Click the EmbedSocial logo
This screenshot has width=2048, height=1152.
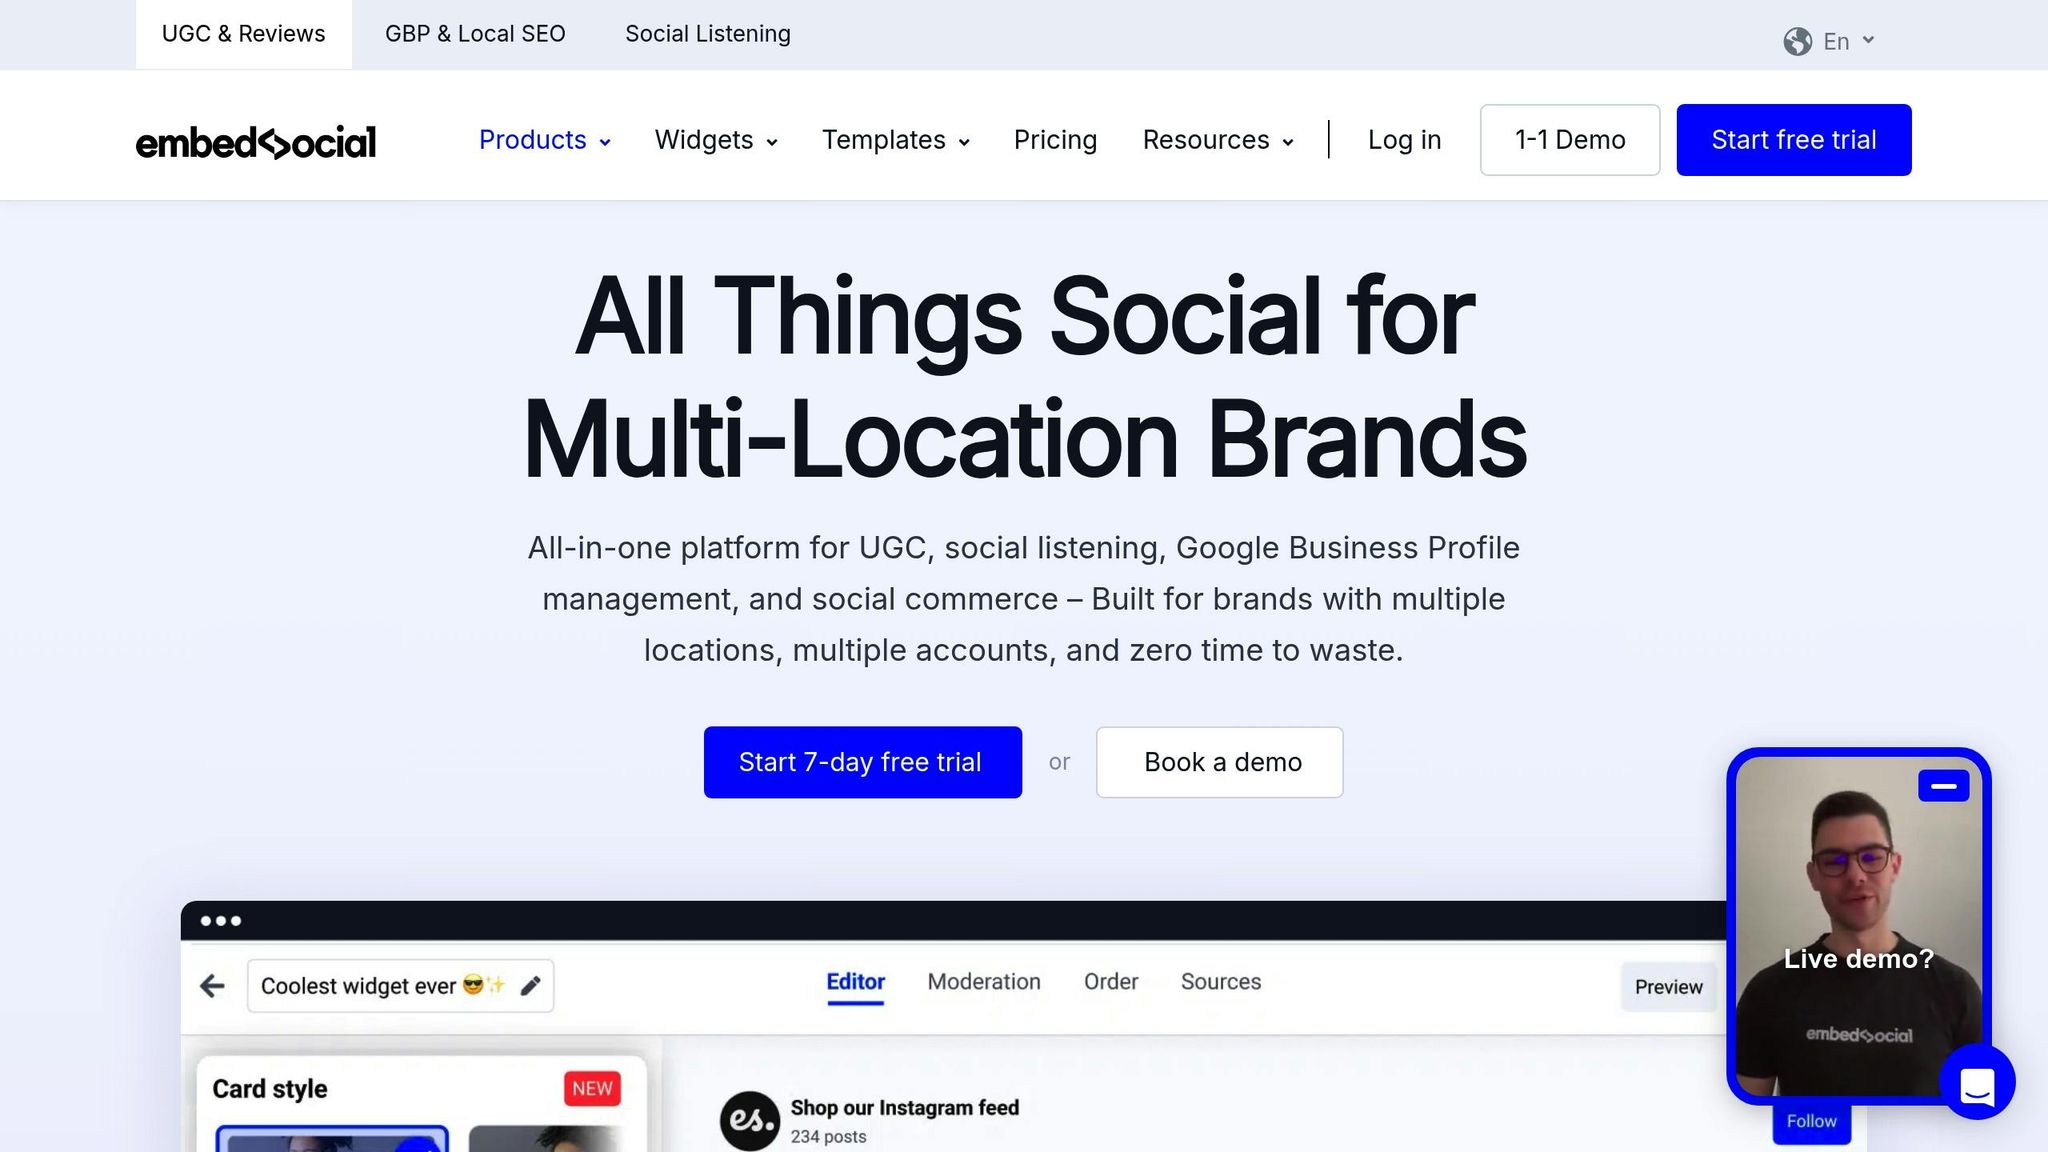[x=256, y=142]
